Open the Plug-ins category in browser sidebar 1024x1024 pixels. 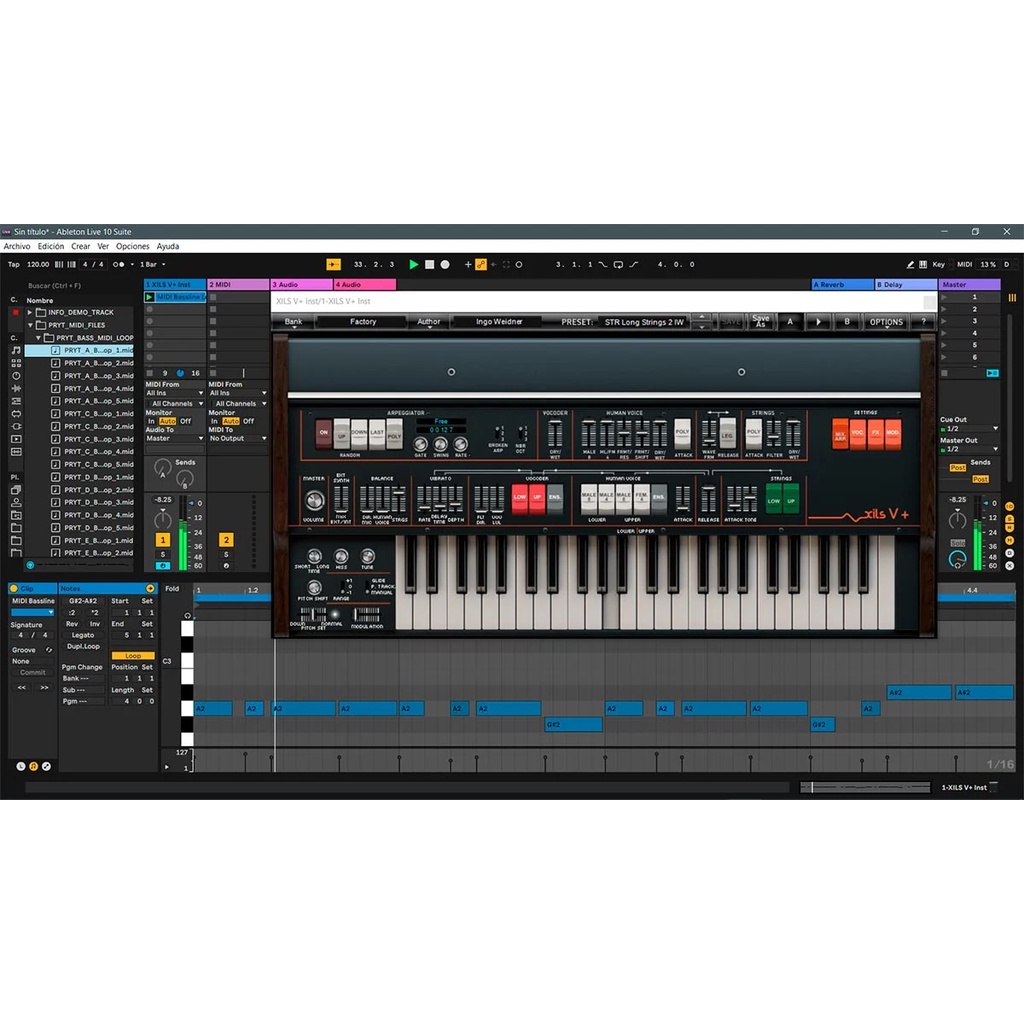16,426
